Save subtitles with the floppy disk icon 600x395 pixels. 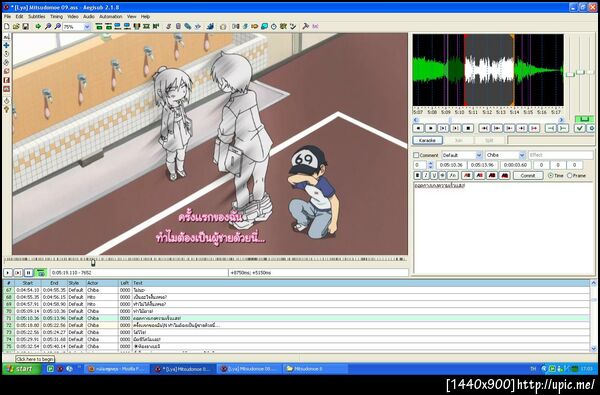[x=25, y=26]
